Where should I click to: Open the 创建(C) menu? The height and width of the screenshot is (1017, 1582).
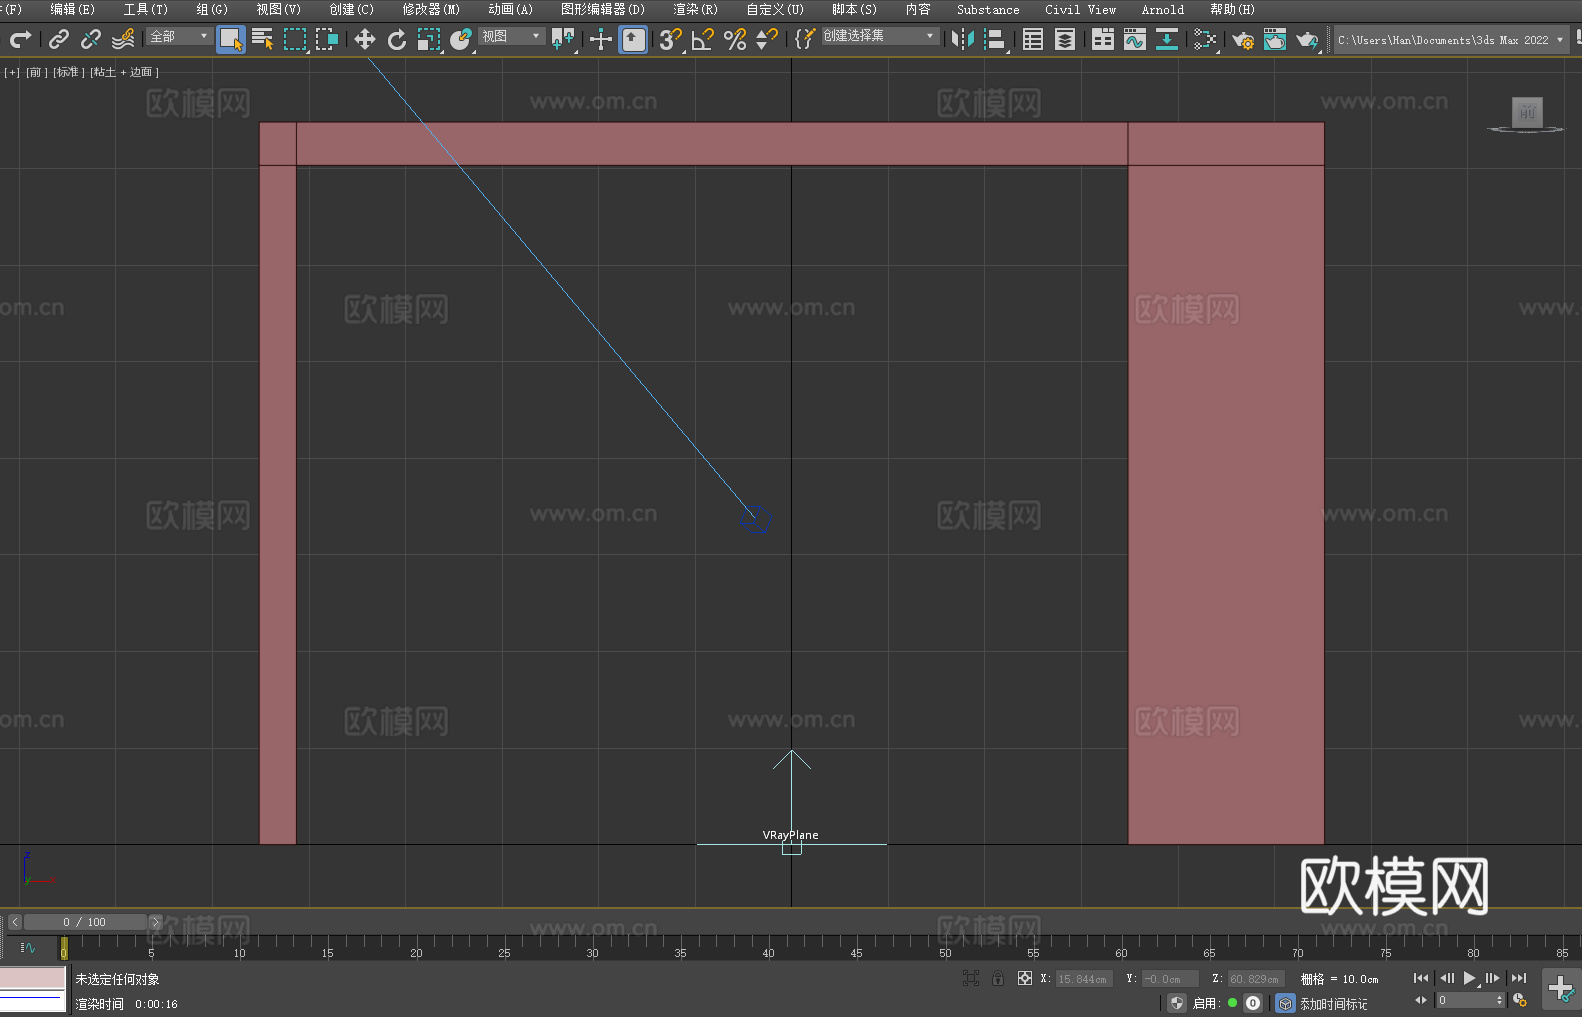click(352, 9)
